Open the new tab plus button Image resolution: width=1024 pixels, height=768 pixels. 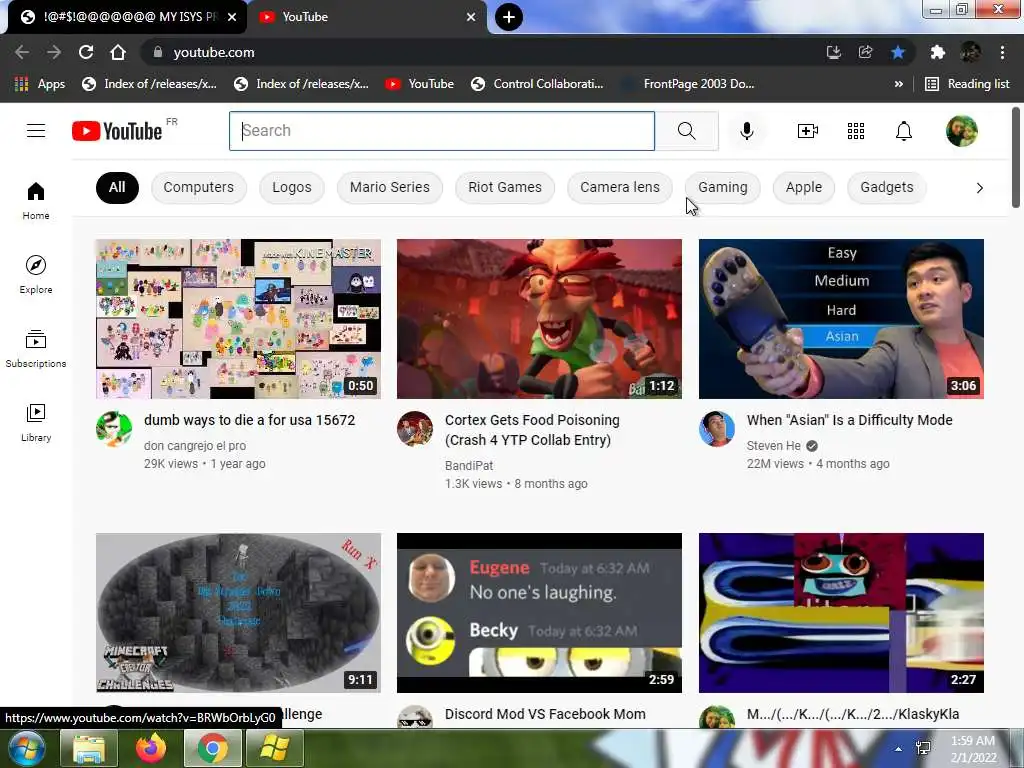pos(509,17)
